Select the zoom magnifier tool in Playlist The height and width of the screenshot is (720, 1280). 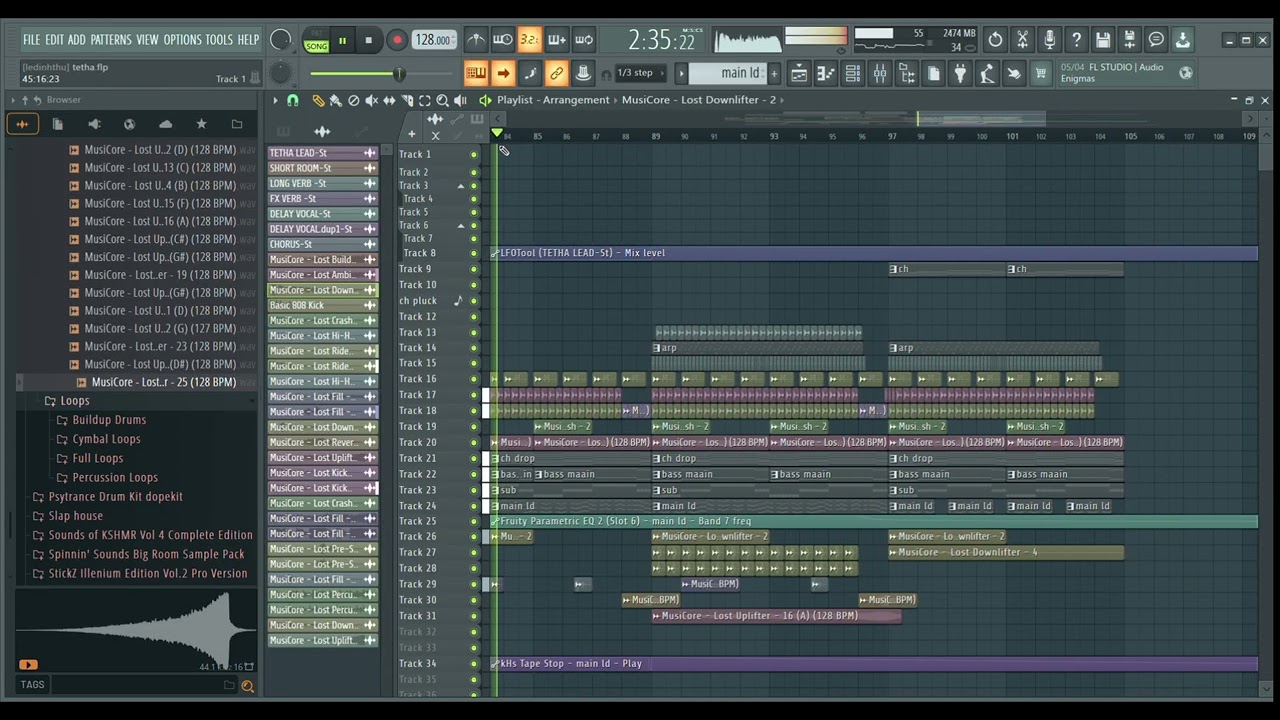(442, 100)
